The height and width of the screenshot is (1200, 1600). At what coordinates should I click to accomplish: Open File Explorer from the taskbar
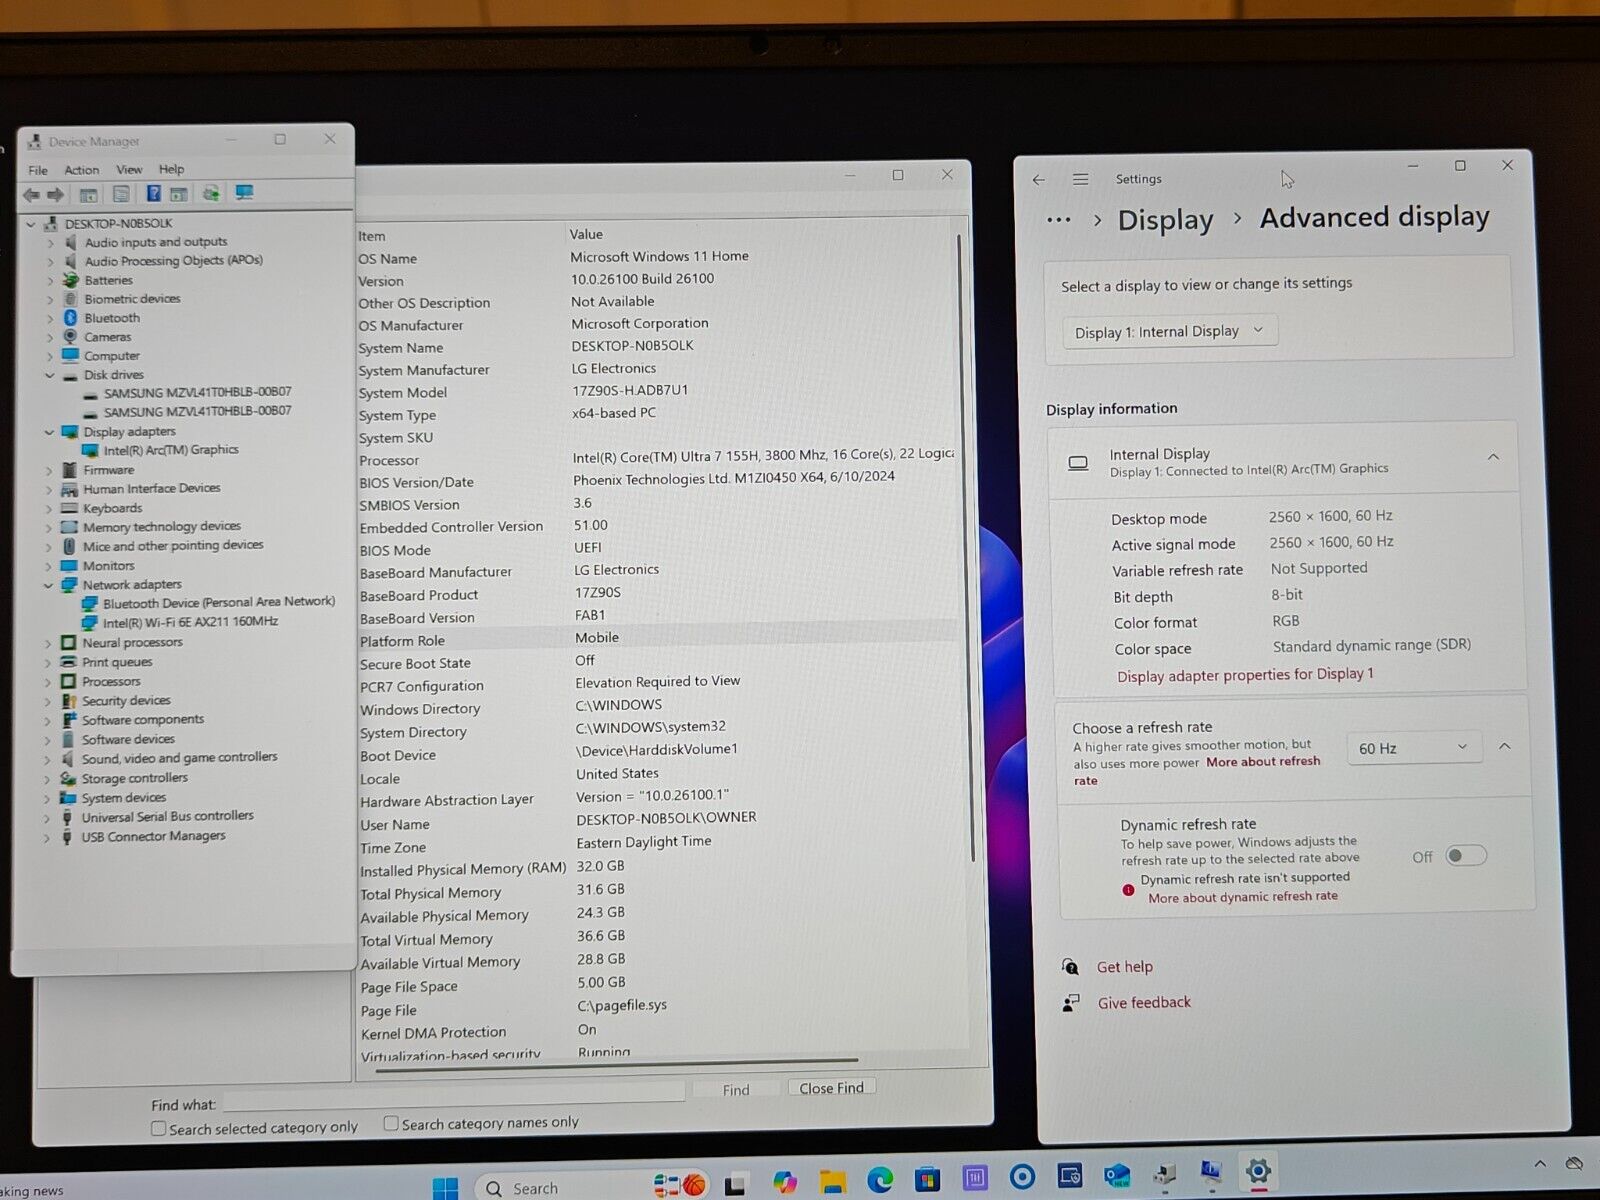pyautogui.click(x=832, y=1183)
